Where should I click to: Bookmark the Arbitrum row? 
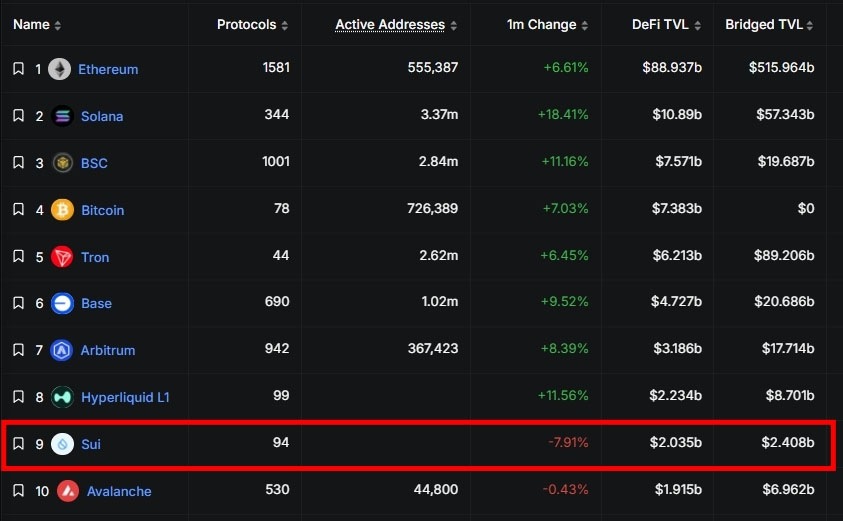18,350
